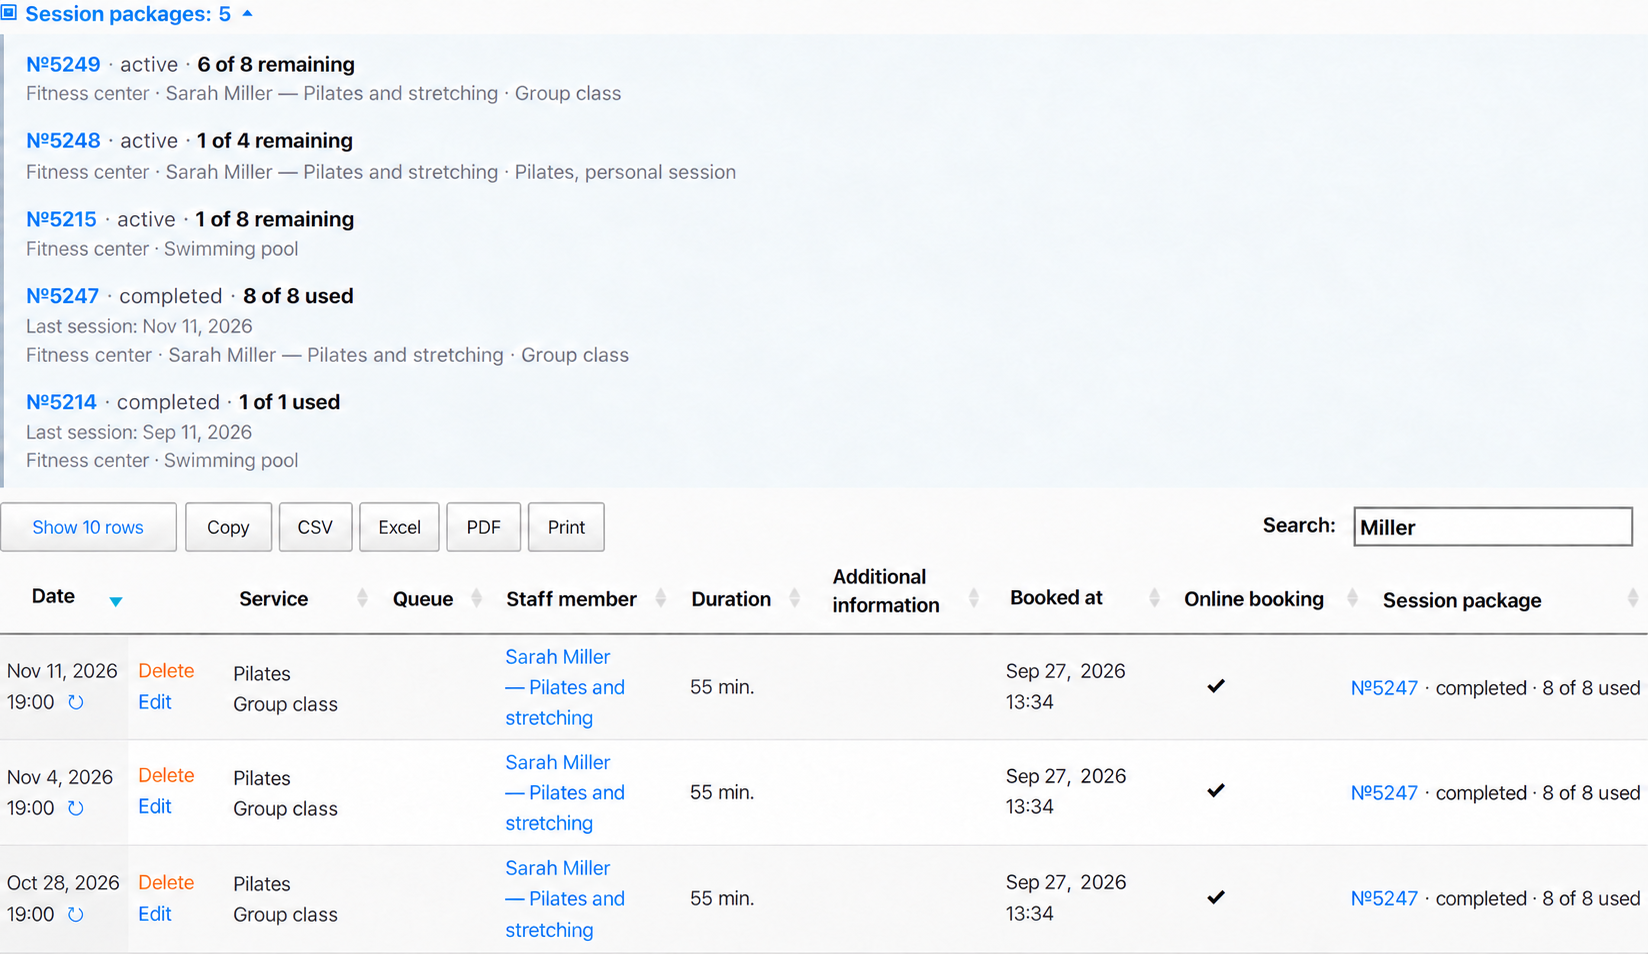This screenshot has height=954, width=1648.
Task: Delete the Nov 4, 2026 booking
Action: [x=166, y=775]
